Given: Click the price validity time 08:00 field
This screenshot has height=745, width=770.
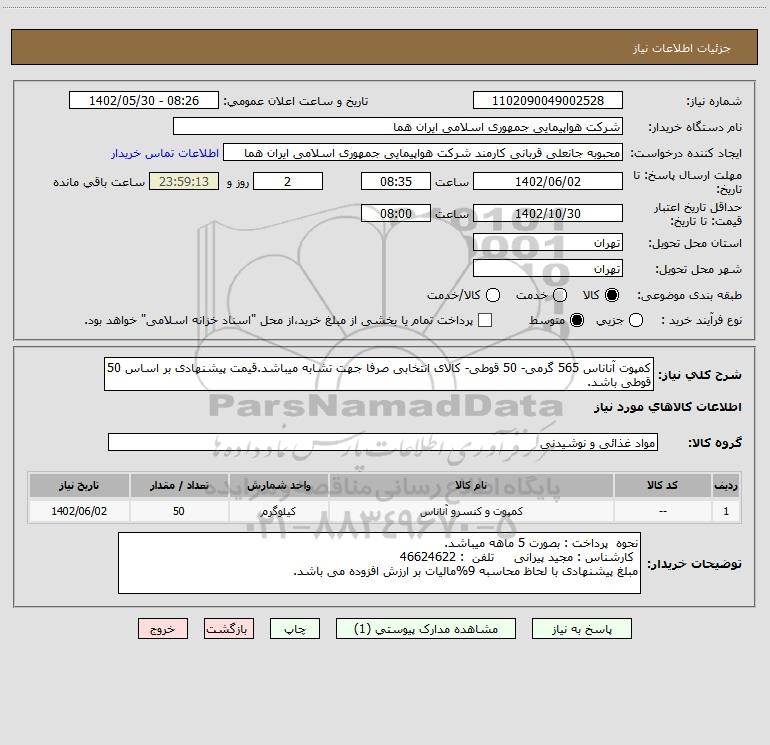Looking at the screenshot, I should tap(396, 213).
